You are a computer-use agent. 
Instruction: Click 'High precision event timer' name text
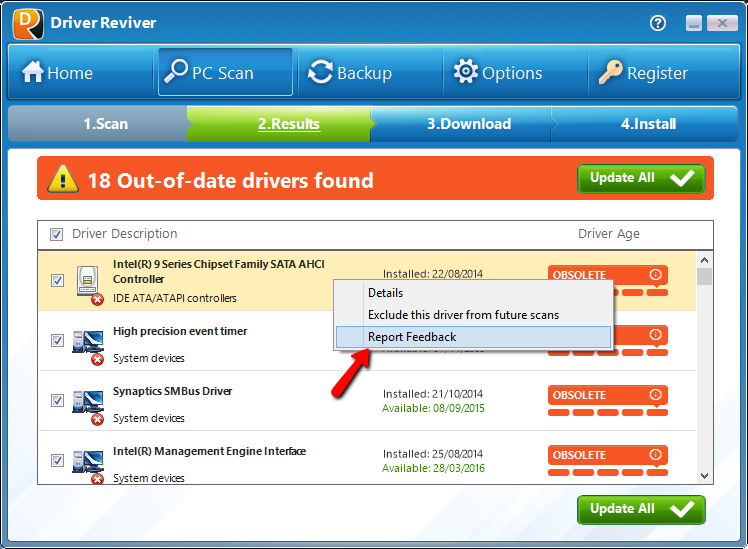click(x=180, y=331)
